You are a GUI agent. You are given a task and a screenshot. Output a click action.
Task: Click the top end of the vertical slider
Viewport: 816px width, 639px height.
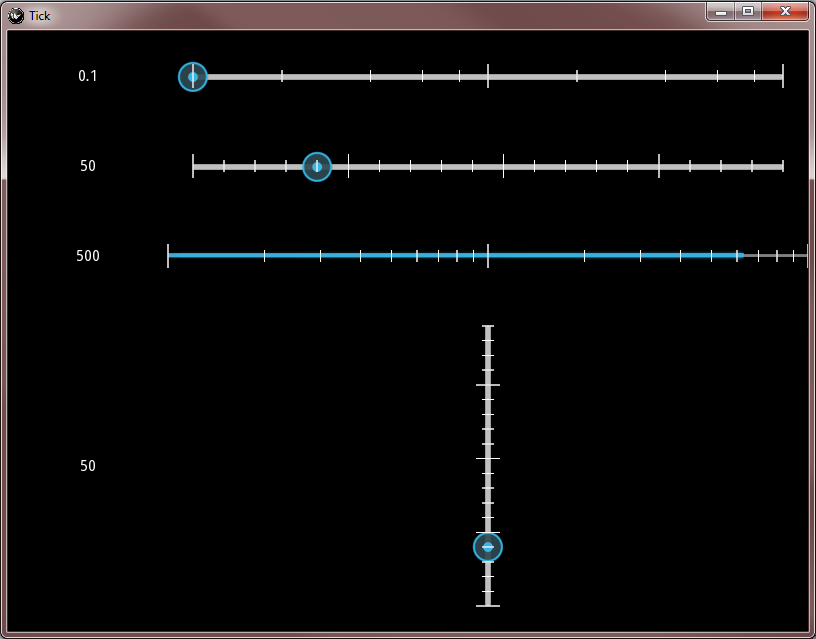[488, 326]
